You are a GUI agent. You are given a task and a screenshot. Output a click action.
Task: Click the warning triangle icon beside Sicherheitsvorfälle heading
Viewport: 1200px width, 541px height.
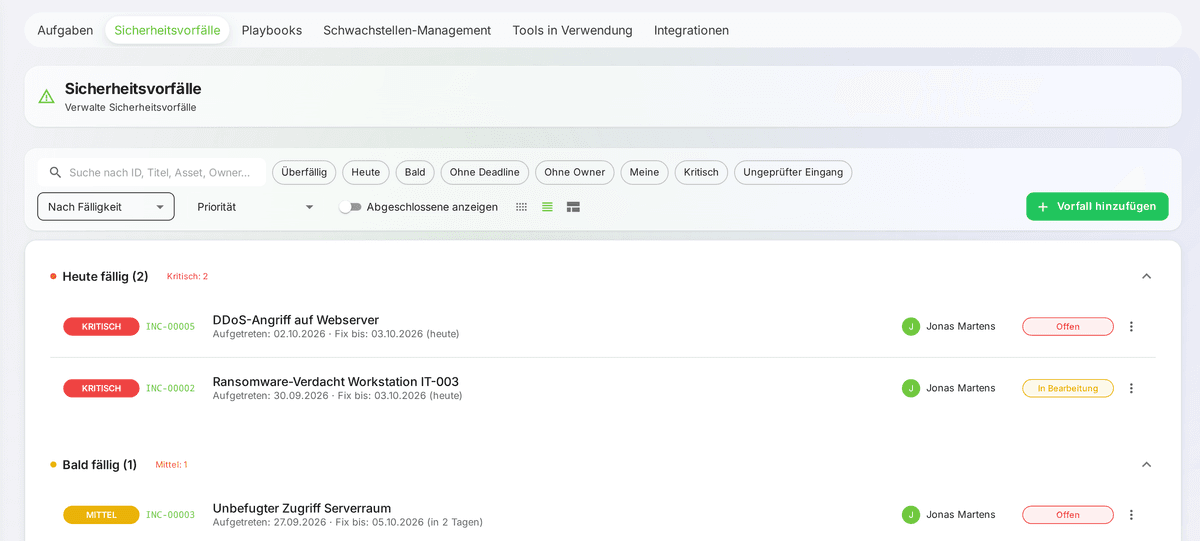tap(46, 97)
